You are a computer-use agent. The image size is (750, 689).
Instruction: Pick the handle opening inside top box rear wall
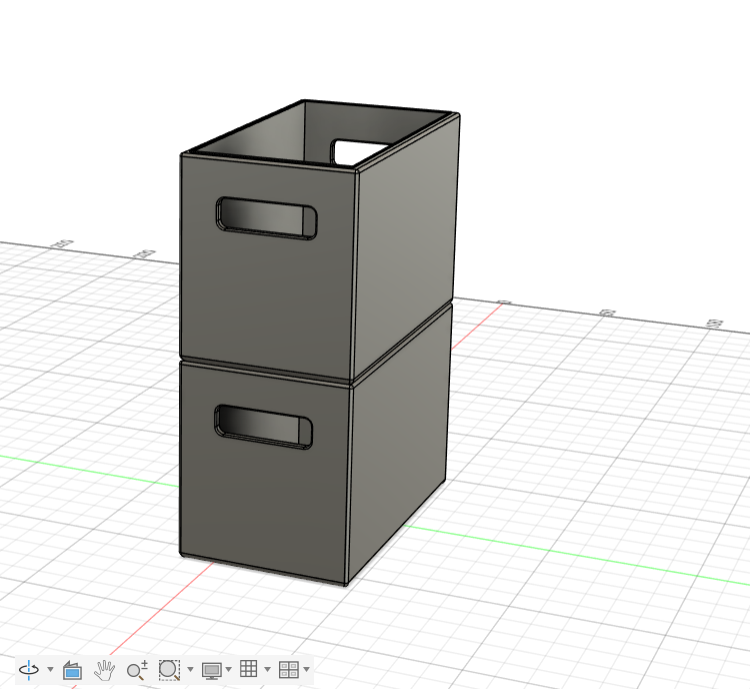[359, 152]
